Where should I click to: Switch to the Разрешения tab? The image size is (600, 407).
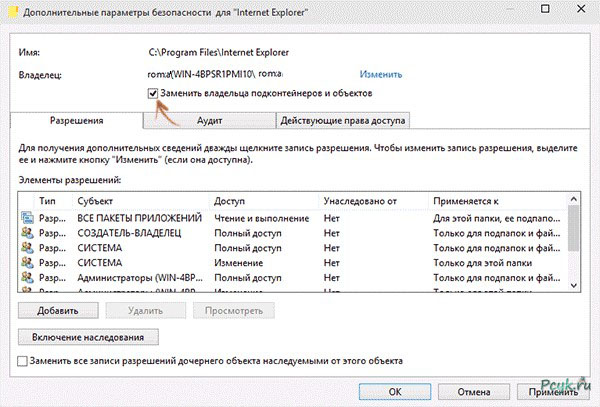(77, 120)
